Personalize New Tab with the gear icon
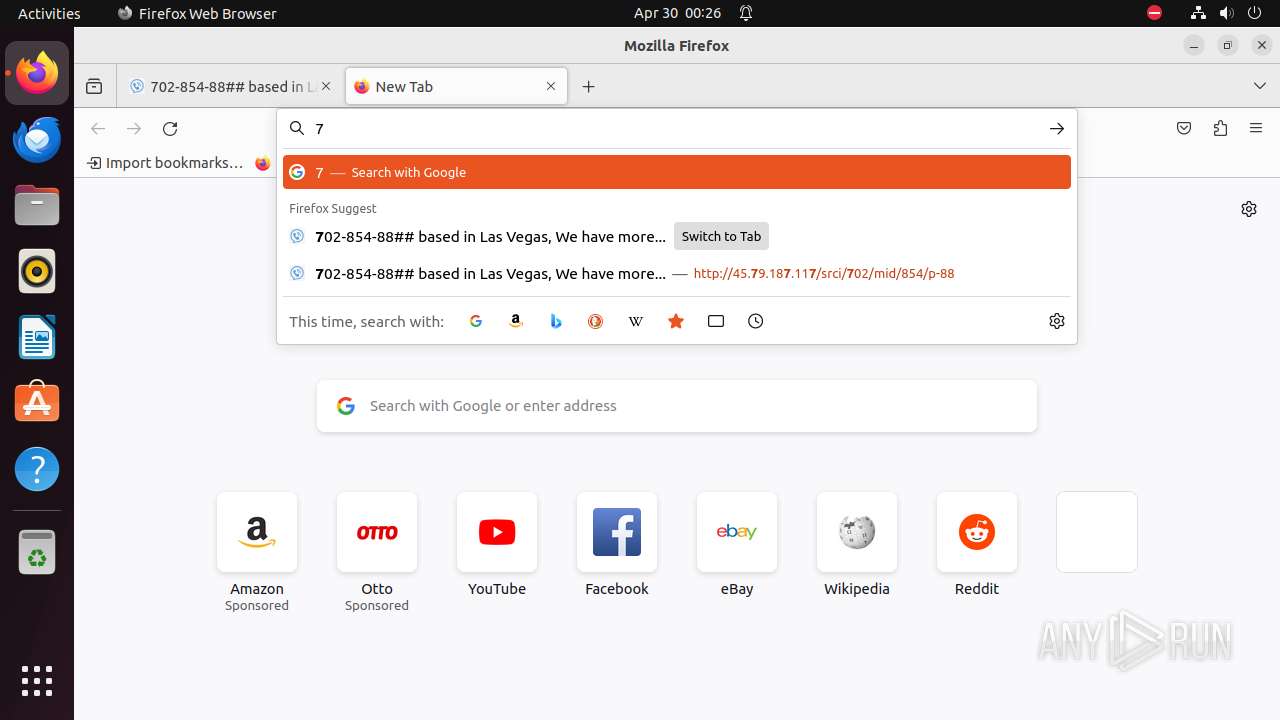This screenshot has width=1280, height=720. [x=1249, y=209]
